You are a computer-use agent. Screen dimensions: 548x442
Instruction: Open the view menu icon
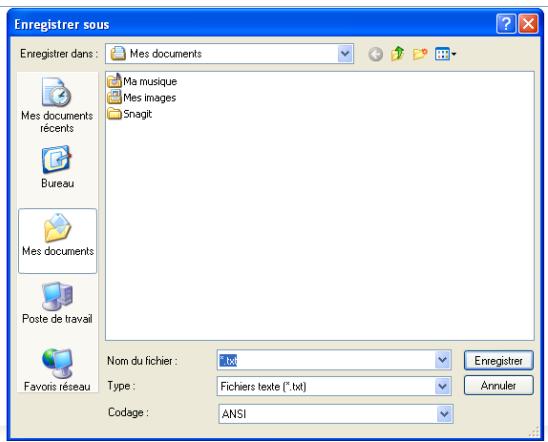pos(445,54)
